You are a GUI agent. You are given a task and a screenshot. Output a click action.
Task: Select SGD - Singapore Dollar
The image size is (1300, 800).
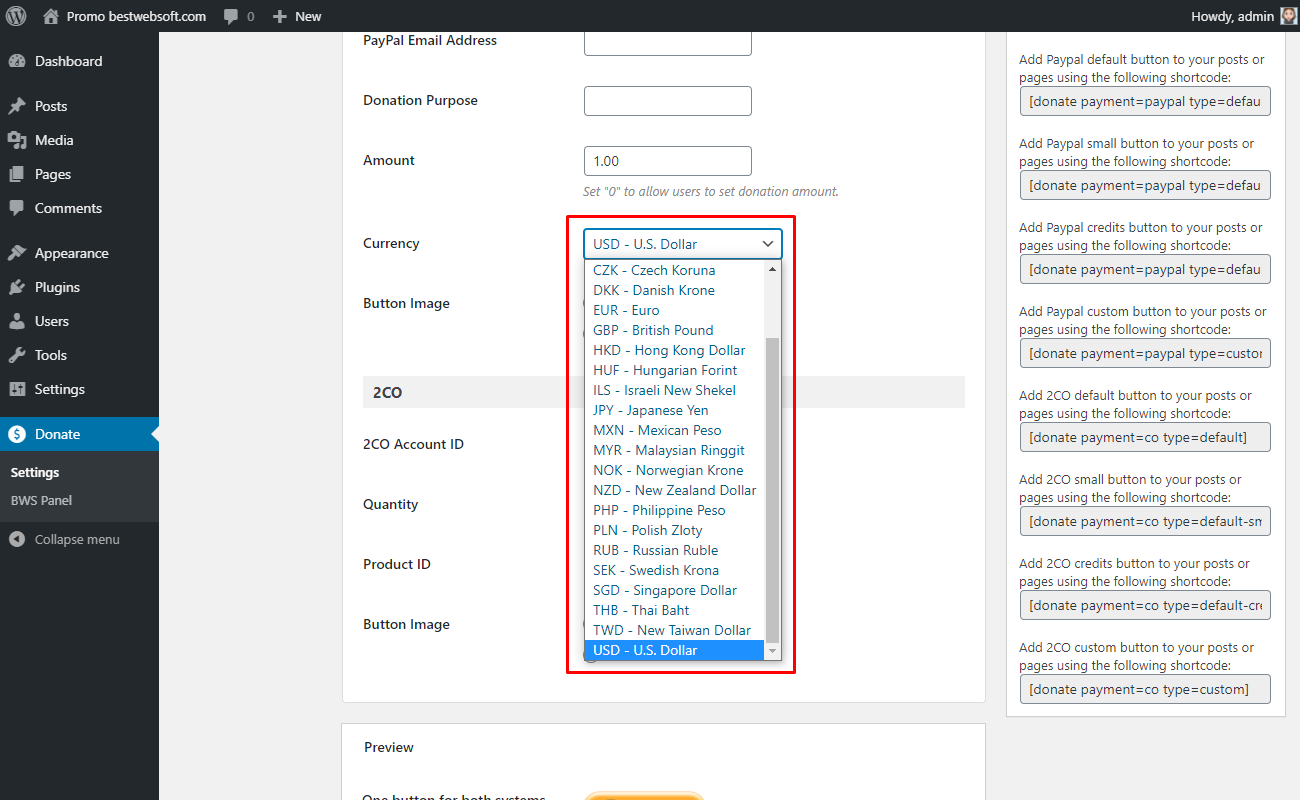(x=675, y=590)
